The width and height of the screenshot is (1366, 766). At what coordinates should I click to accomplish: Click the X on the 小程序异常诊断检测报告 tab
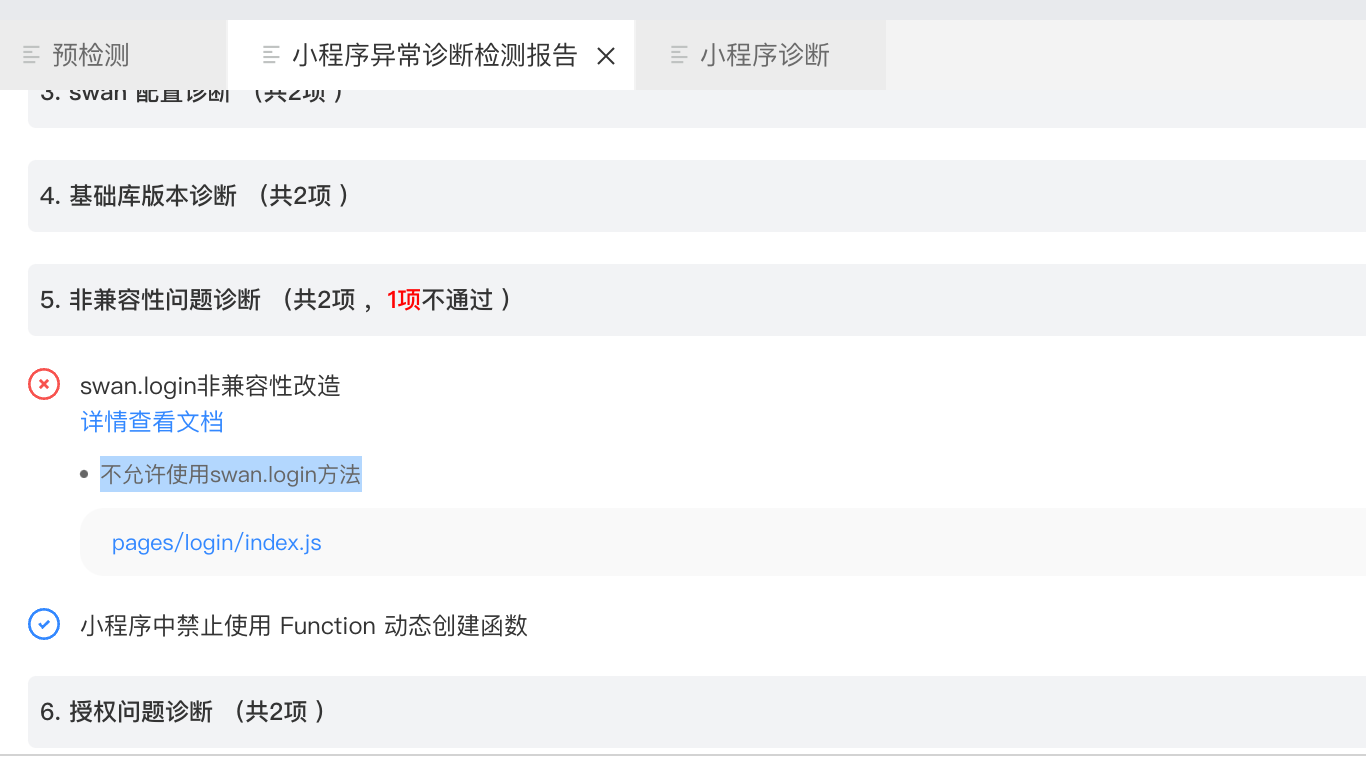point(607,56)
